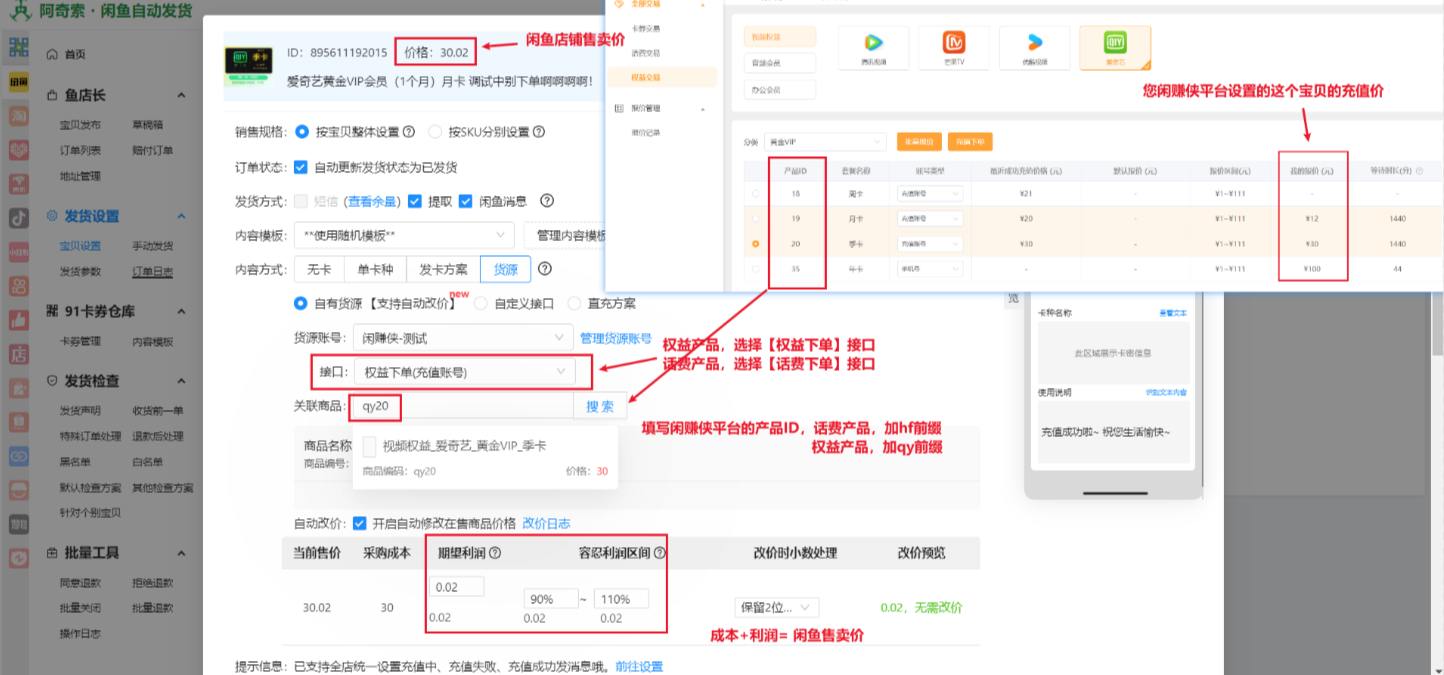Edit the 110% tolerance upper bound field
This screenshot has width=1444, height=675.
(x=621, y=599)
